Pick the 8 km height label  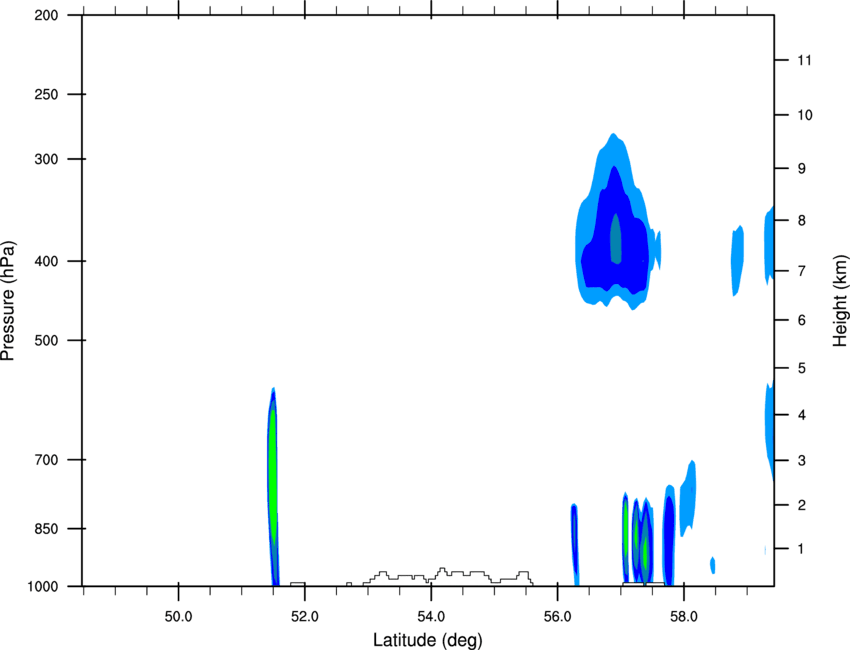802,221
